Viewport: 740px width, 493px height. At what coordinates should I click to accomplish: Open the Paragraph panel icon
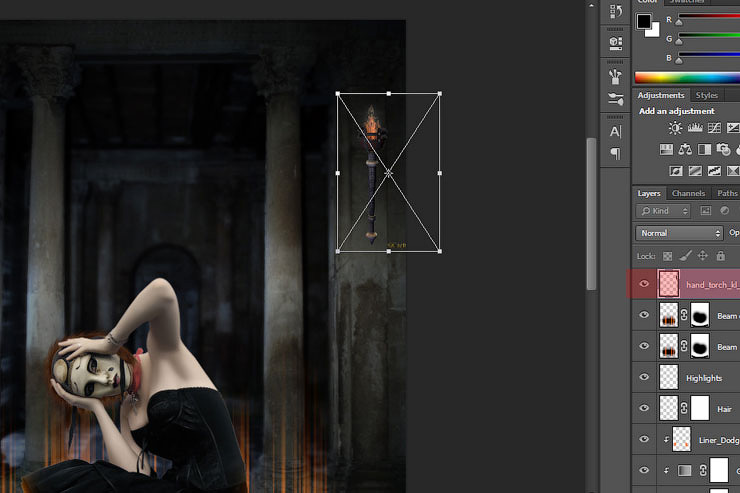coord(615,154)
